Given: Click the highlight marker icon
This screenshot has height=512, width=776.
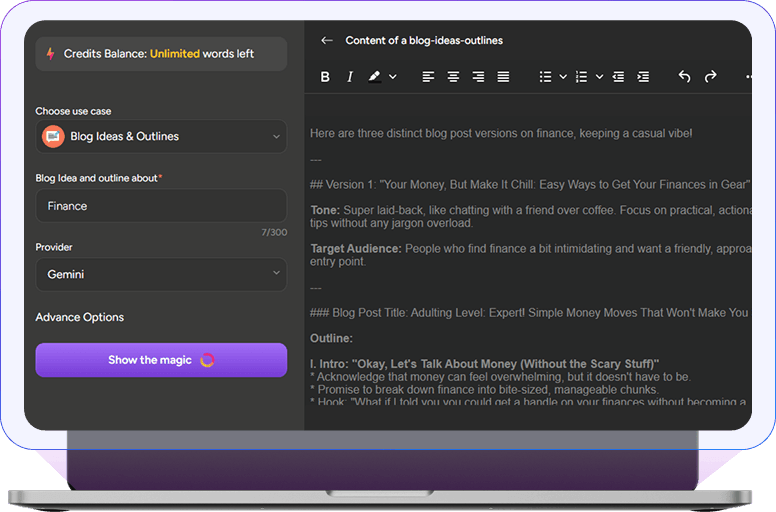Looking at the screenshot, I should click(374, 77).
